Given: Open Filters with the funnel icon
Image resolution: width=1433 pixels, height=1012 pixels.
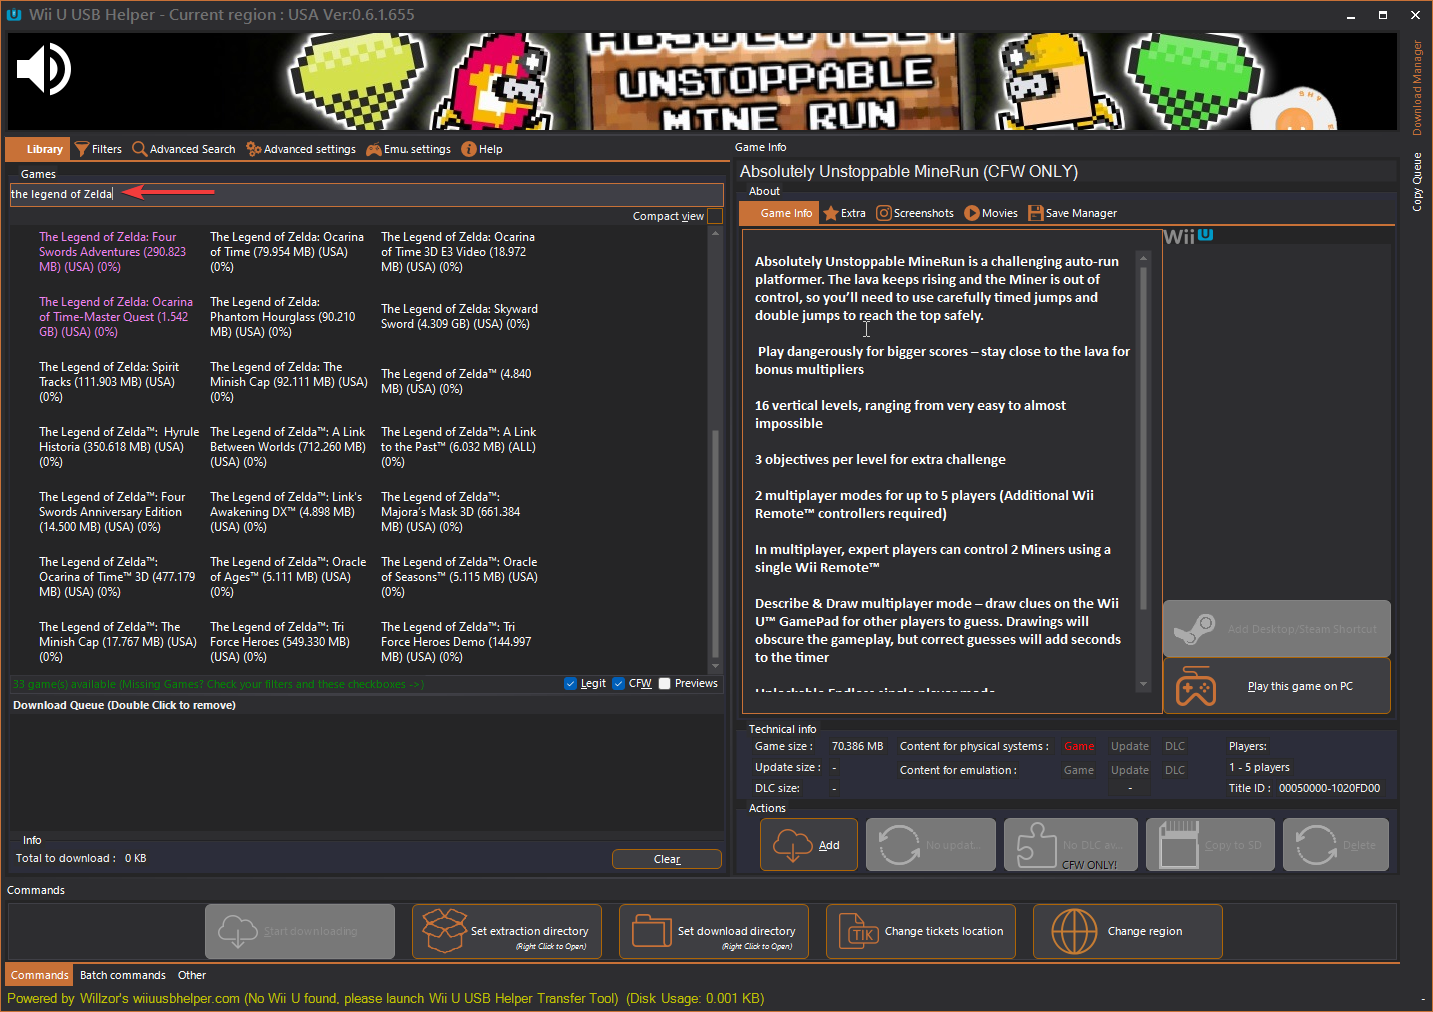Looking at the screenshot, I should click(x=82, y=149).
